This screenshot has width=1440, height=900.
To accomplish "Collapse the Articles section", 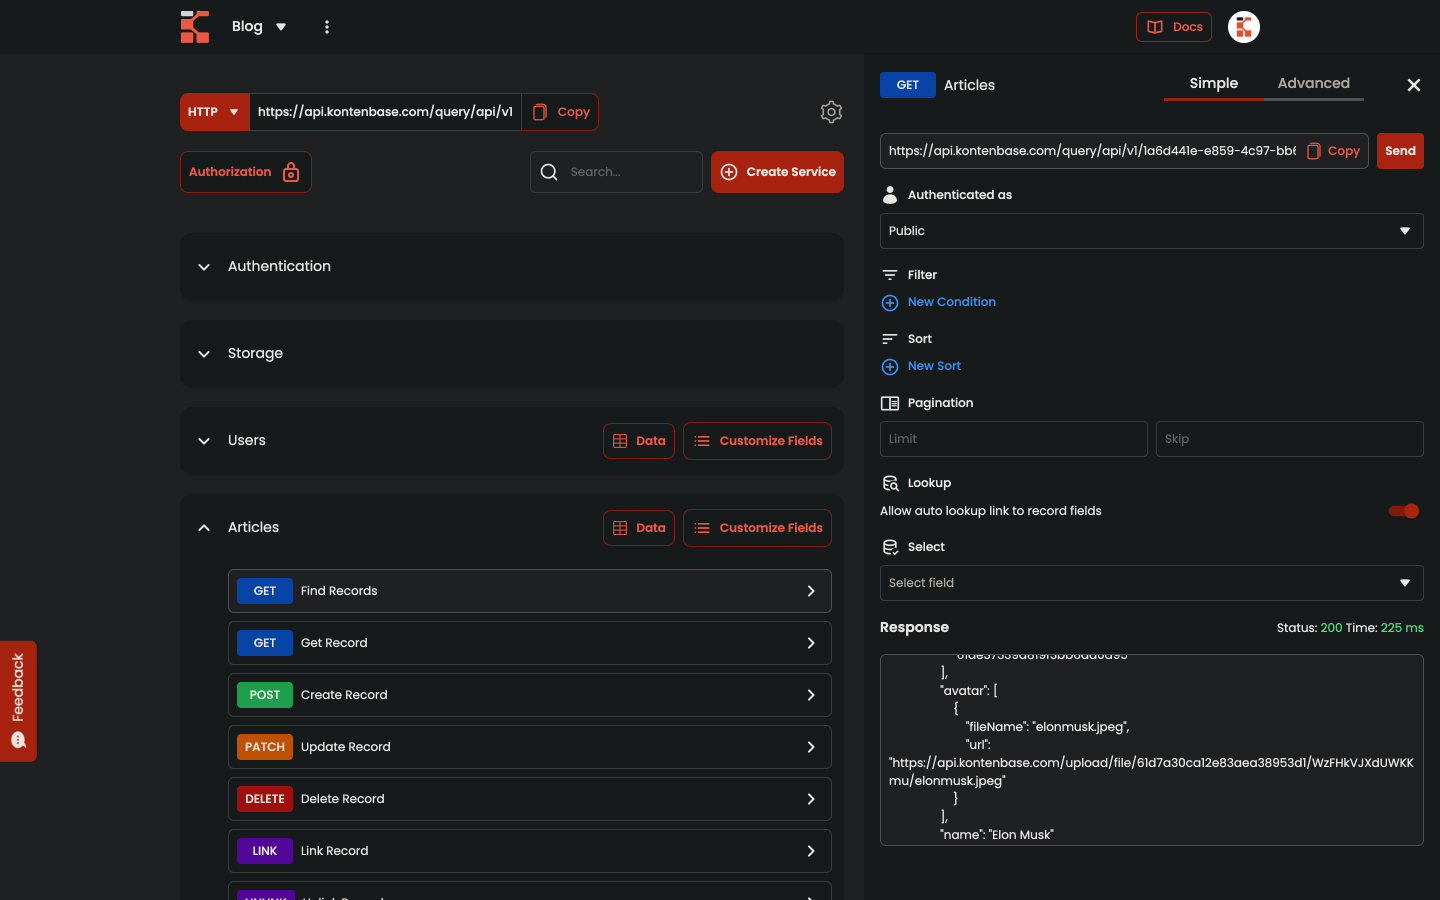I will tap(204, 528).
